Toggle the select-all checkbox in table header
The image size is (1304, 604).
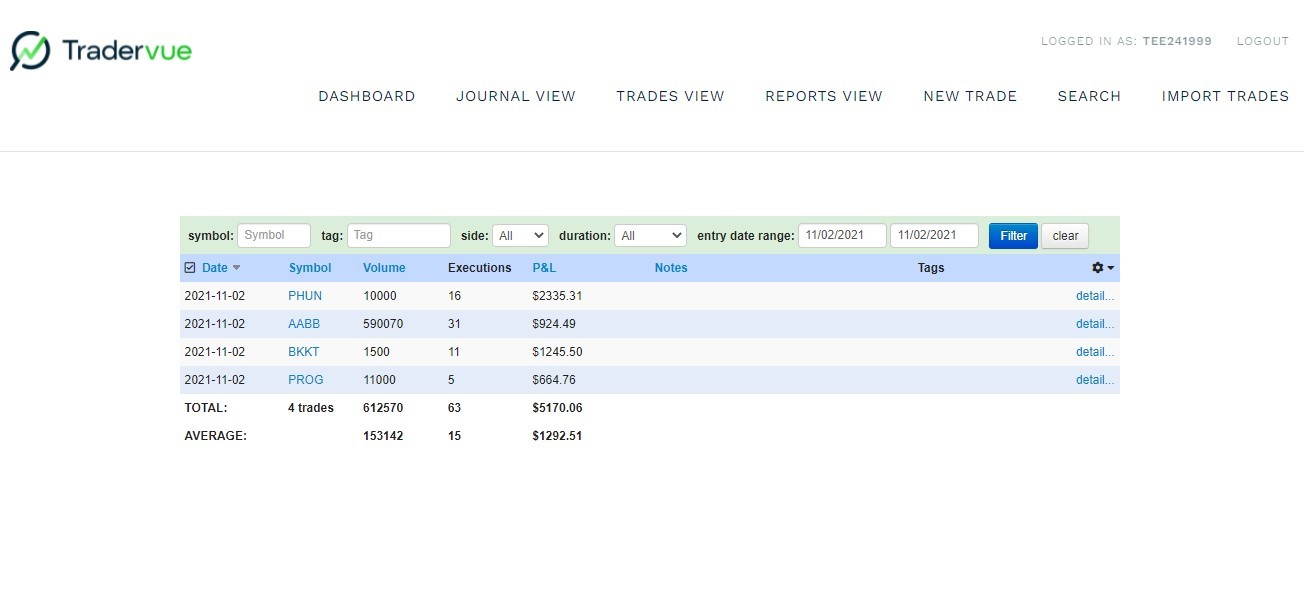[x=190, y=268]
